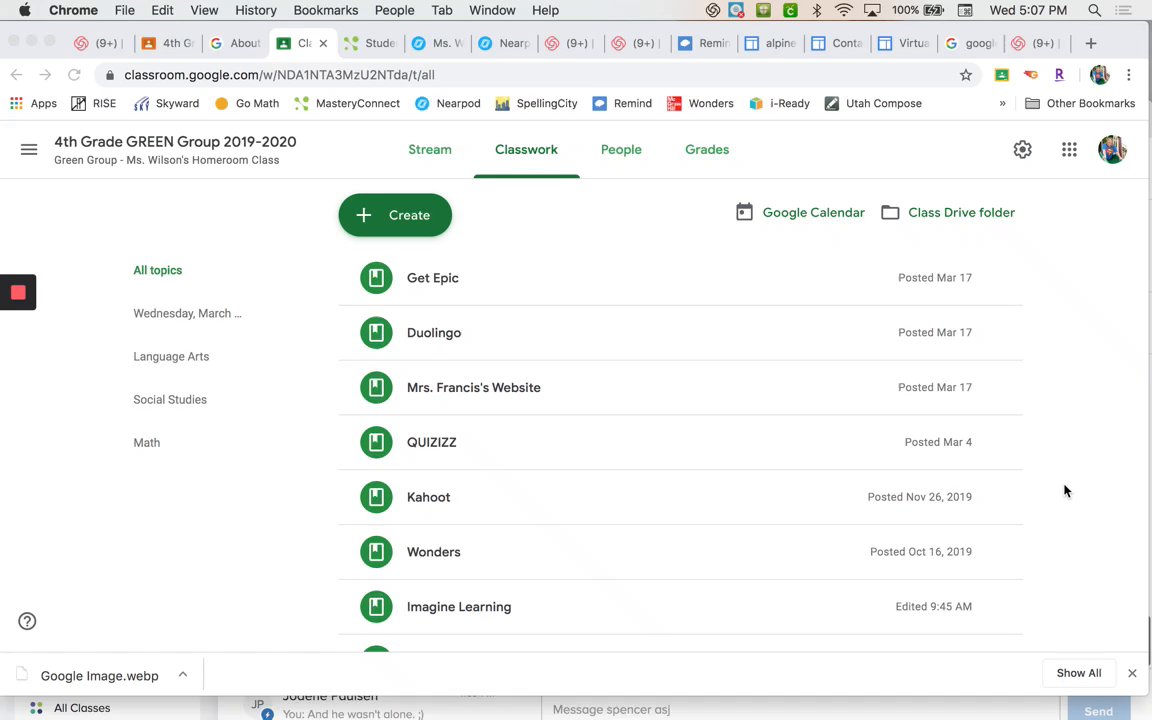Switch to the People tab
1152x720 pixels.
click(621, 150)
